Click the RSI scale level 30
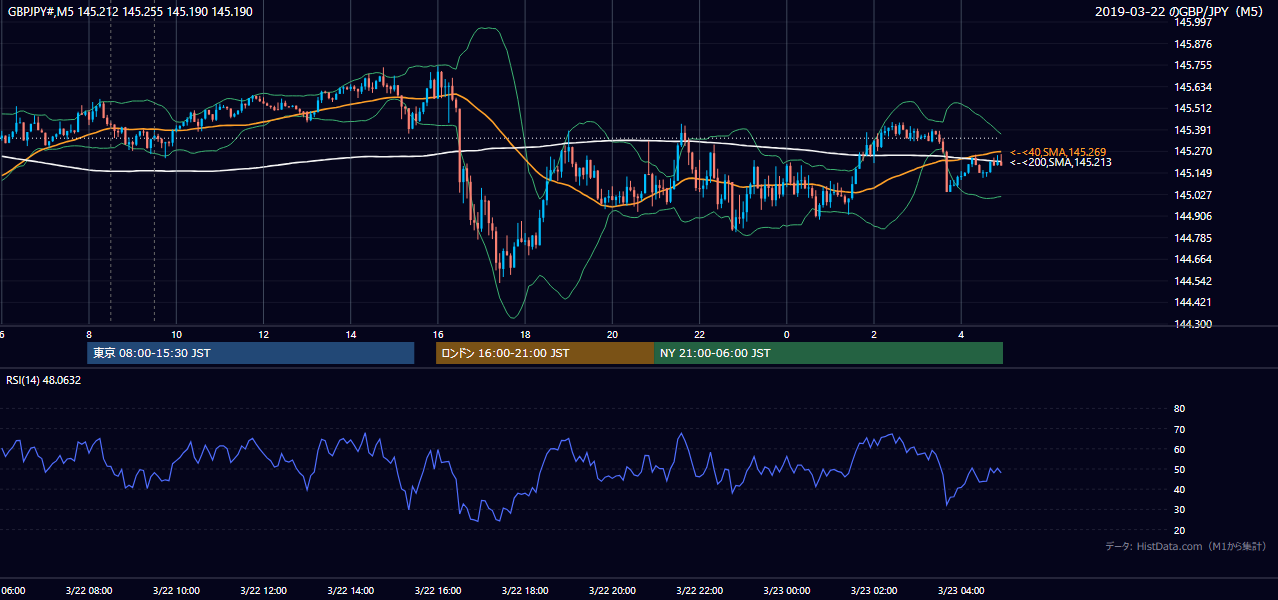This screenshot has height=600, width=1278. [x=1179, y=510]
